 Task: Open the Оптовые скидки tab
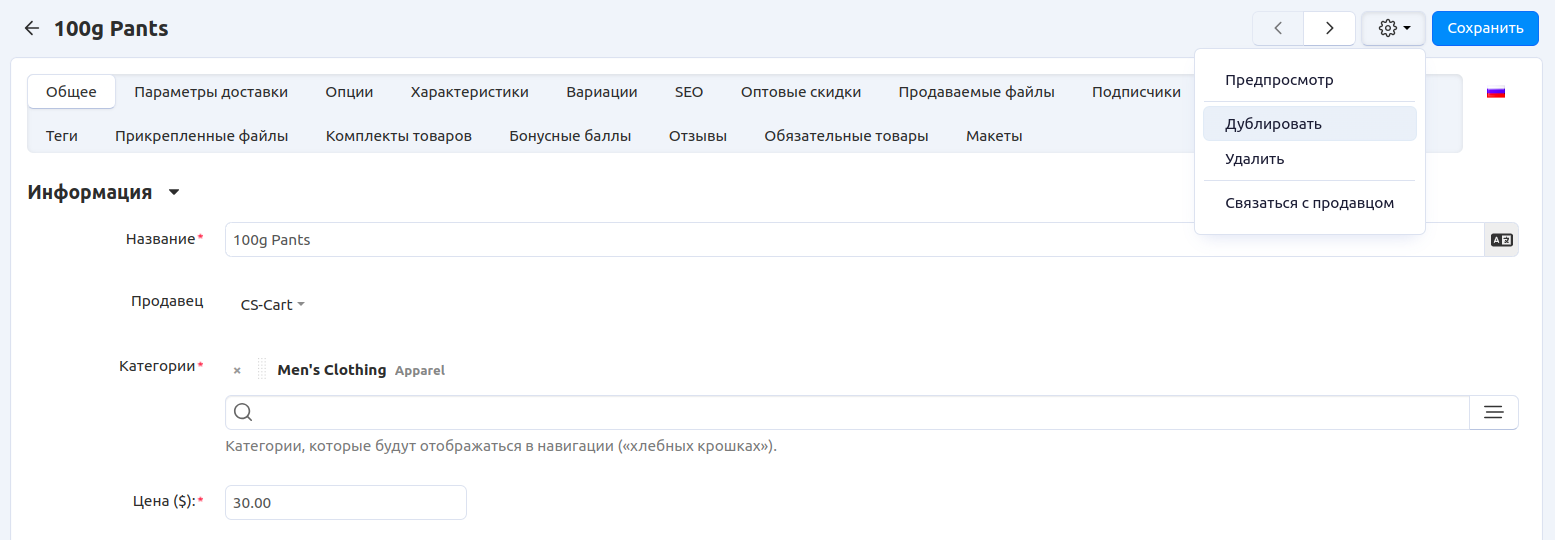800,92
